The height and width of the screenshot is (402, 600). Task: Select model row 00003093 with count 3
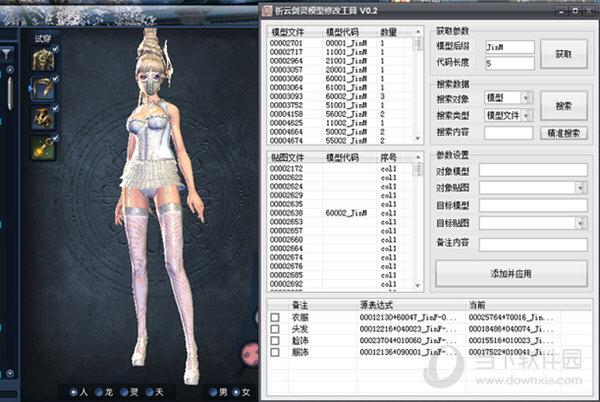[x=341, y=96]
